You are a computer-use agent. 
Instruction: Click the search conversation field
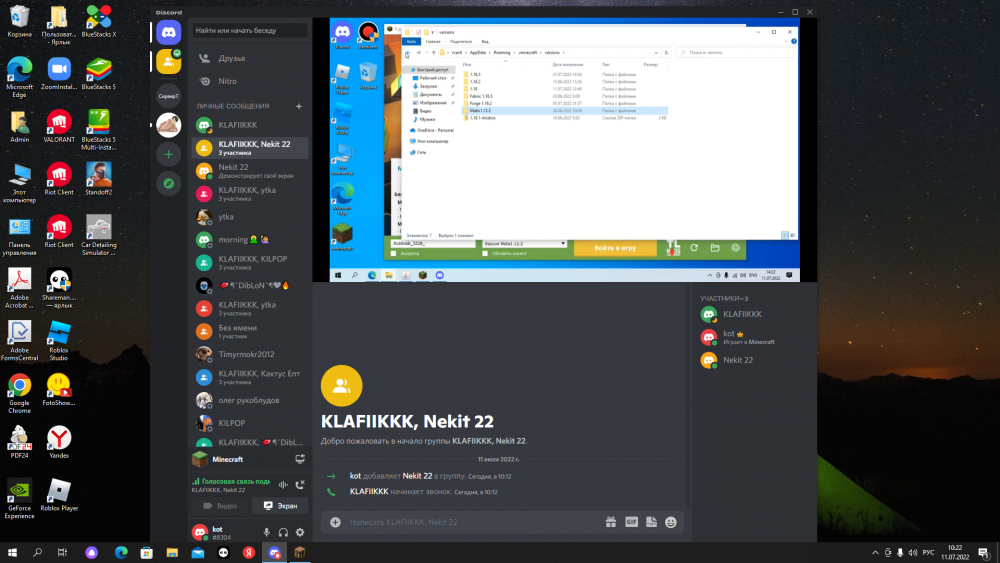249,31
